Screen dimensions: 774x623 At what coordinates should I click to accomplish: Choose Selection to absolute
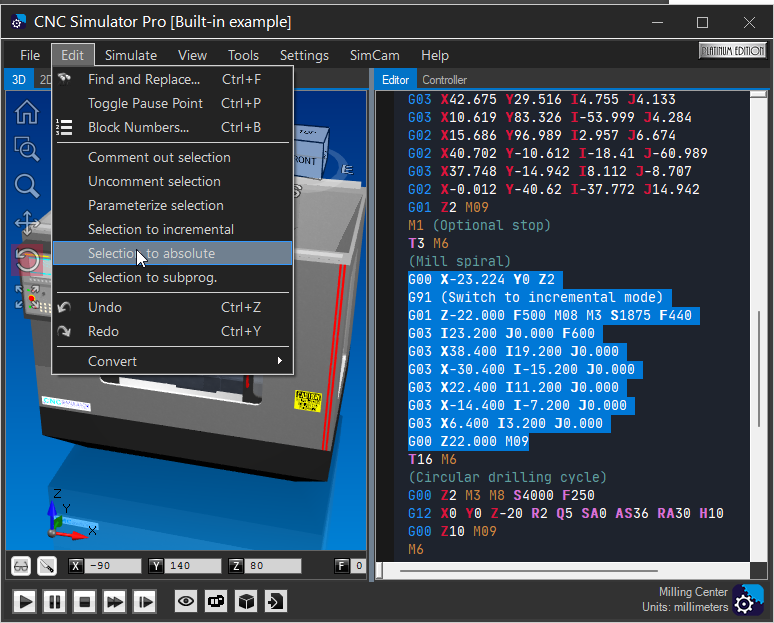coord(172,253)
